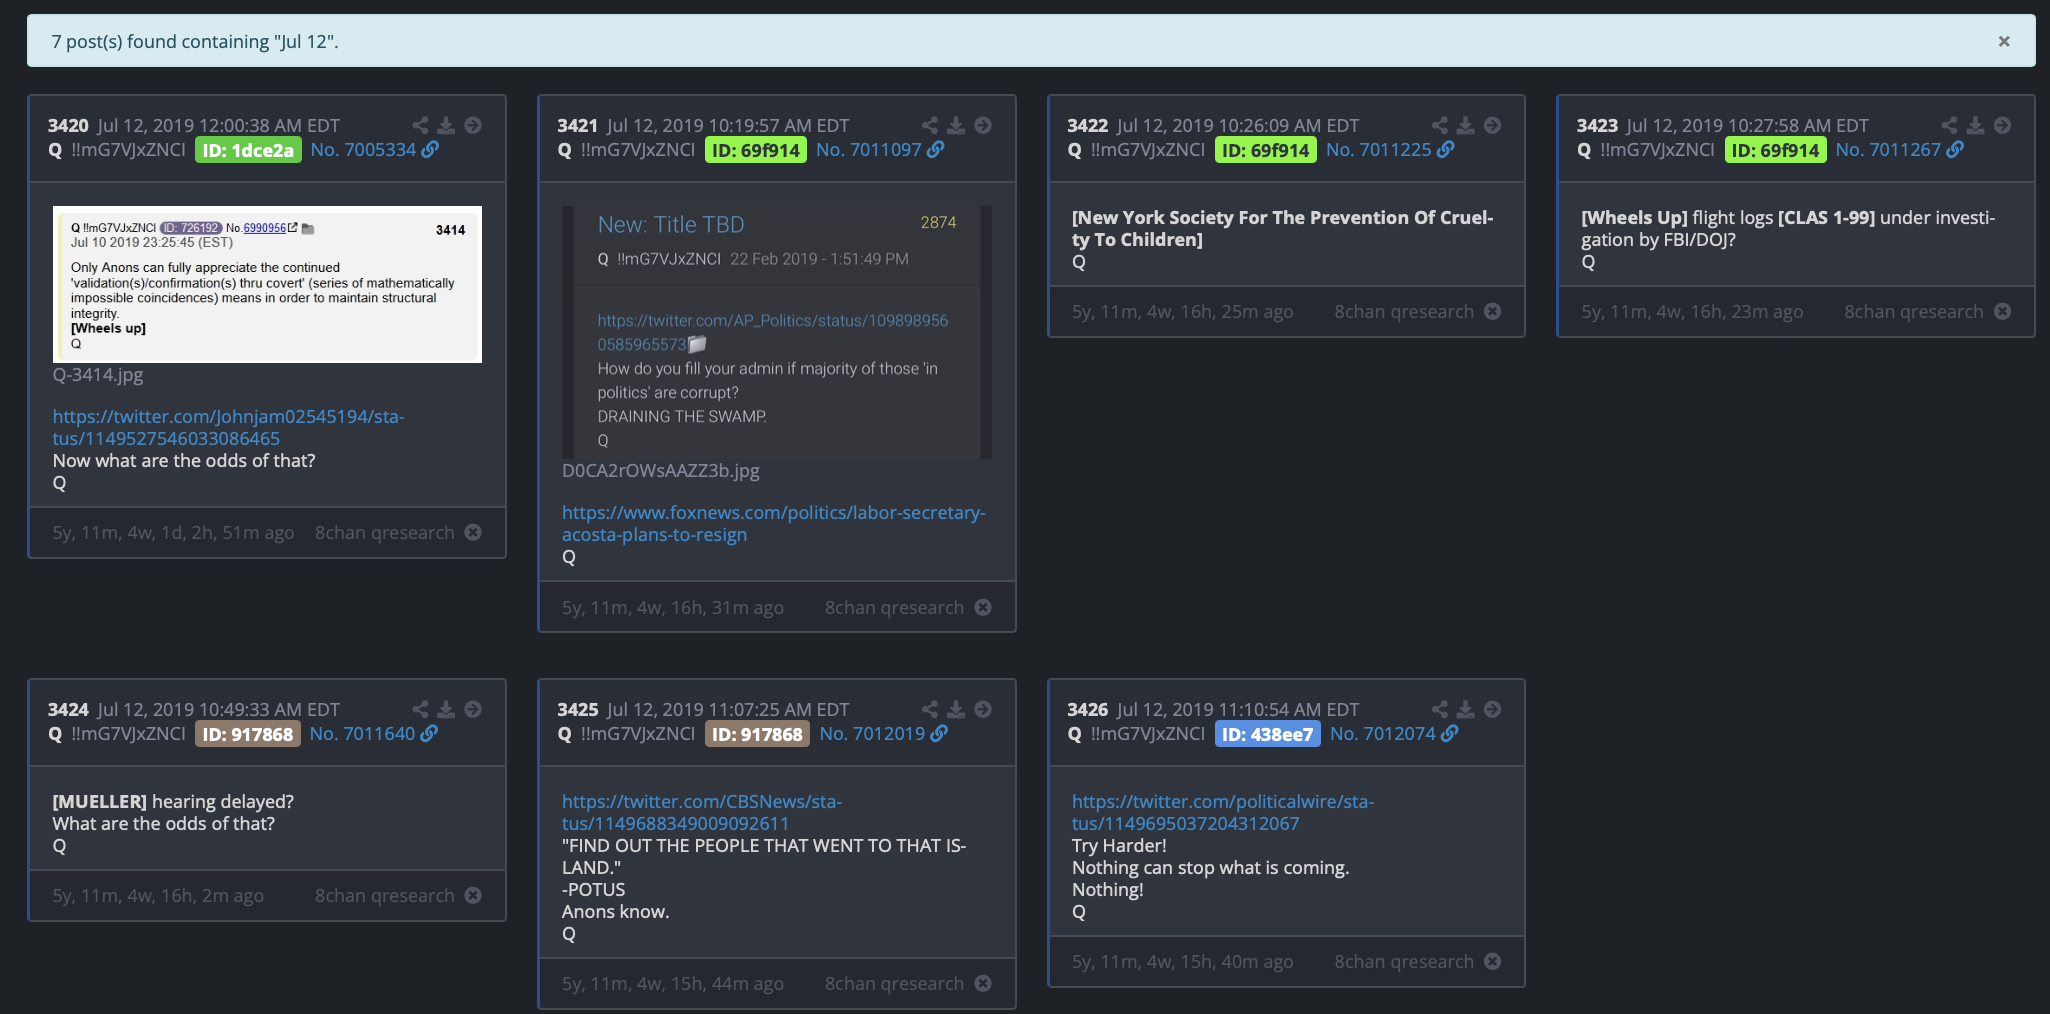Click '5y, 11m, 4w, 16h, 2m ago' timestamp
This screenshot has height=1014, width=2050.
[x=158, y=895]
